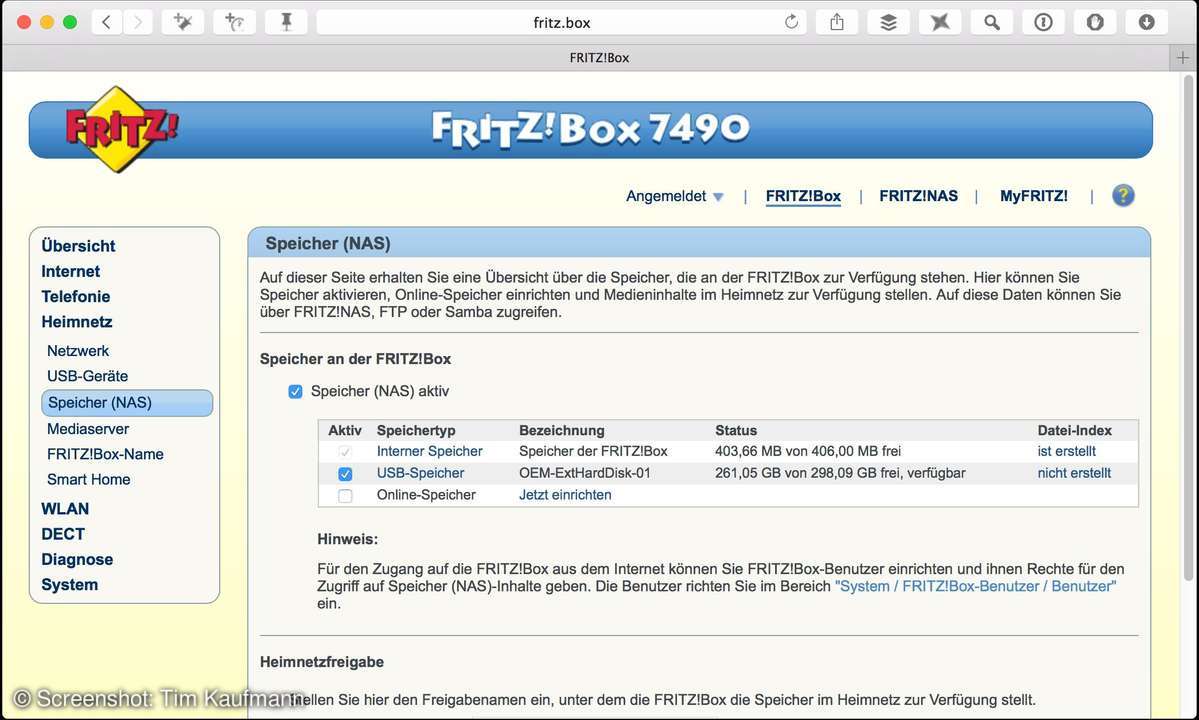Click the magic wand plus toolbar icon
This screenshot has height=720, width=1199.
click(x=183, y=22)
